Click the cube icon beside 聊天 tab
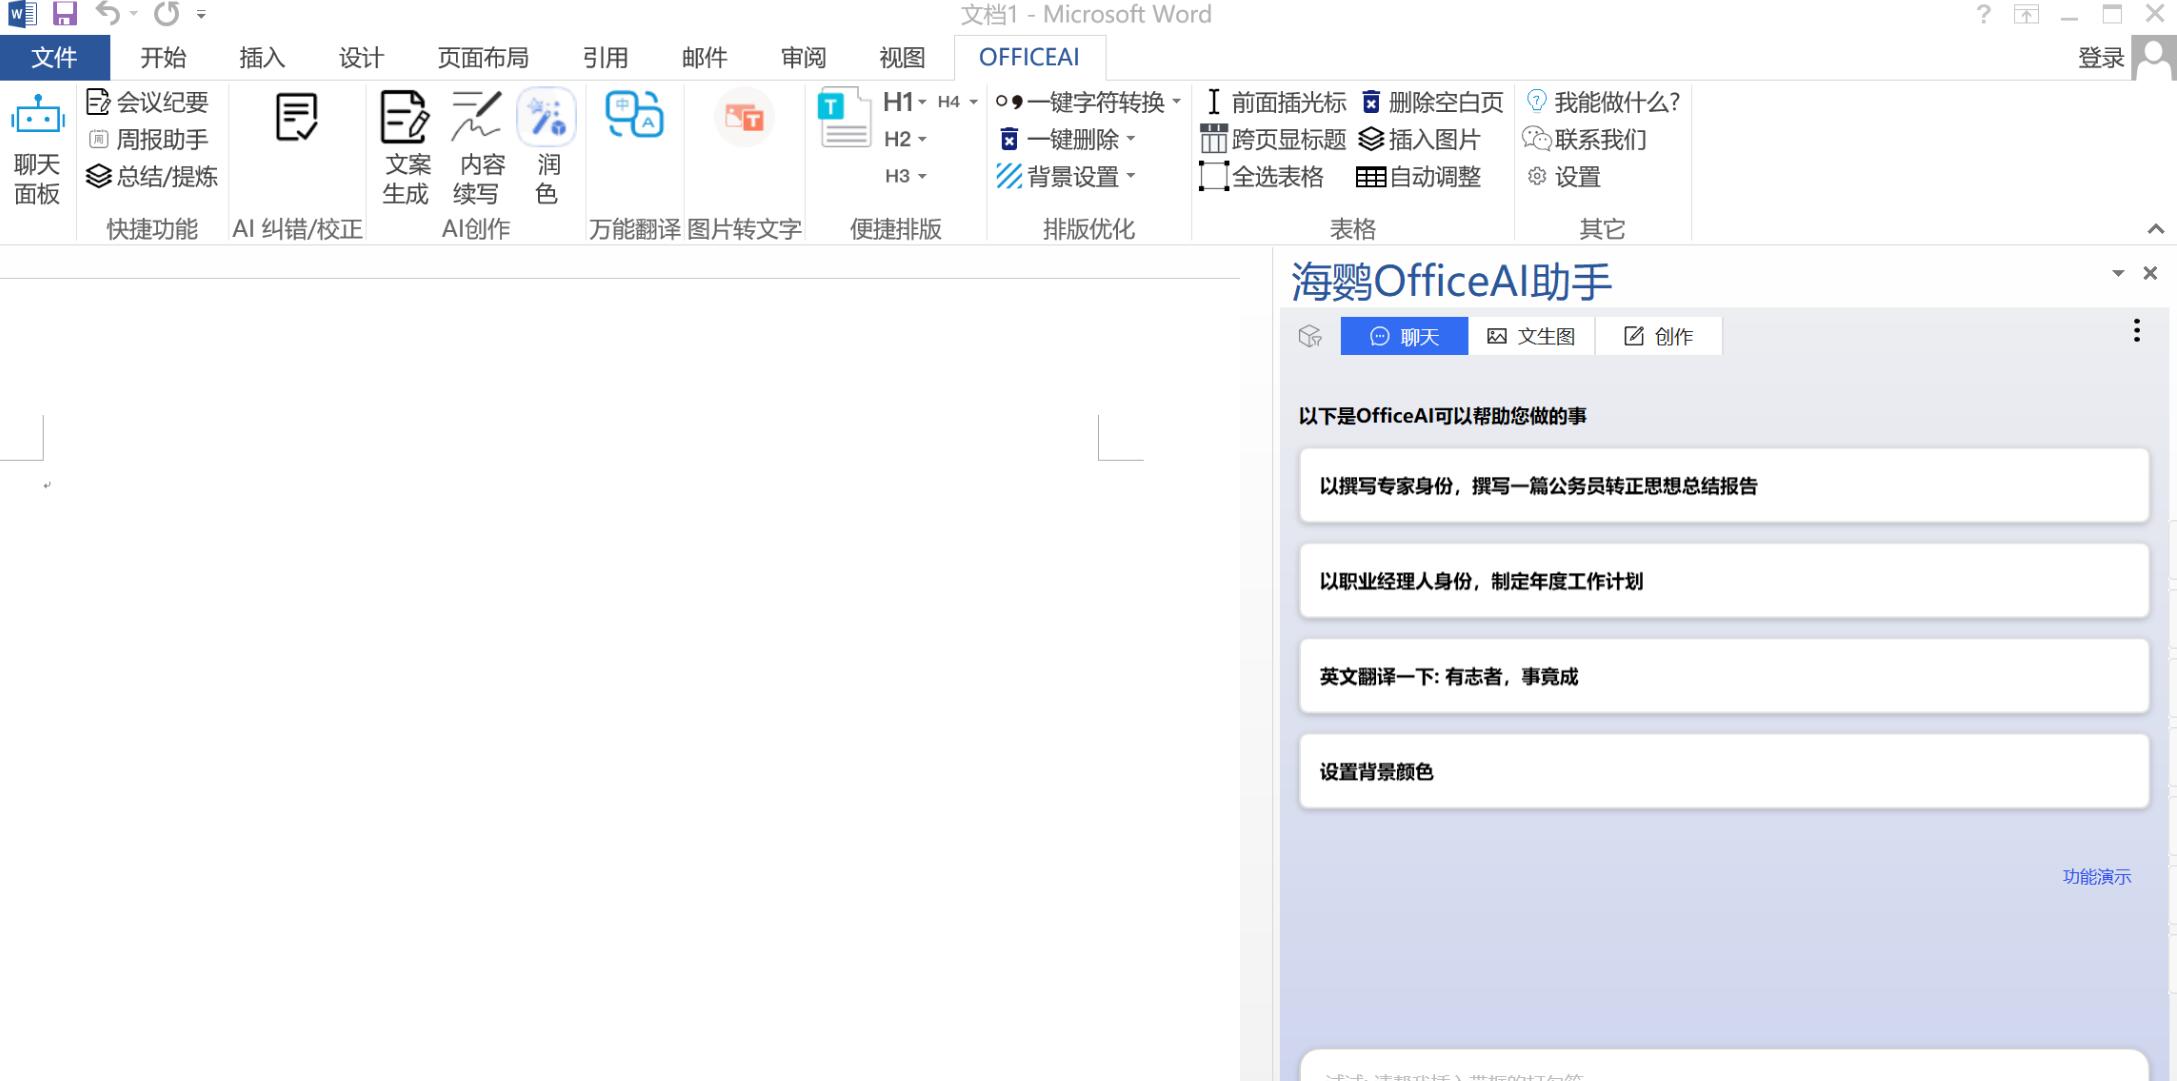The height and width of the screenshot is (1081, 2177). (1310, 336)
